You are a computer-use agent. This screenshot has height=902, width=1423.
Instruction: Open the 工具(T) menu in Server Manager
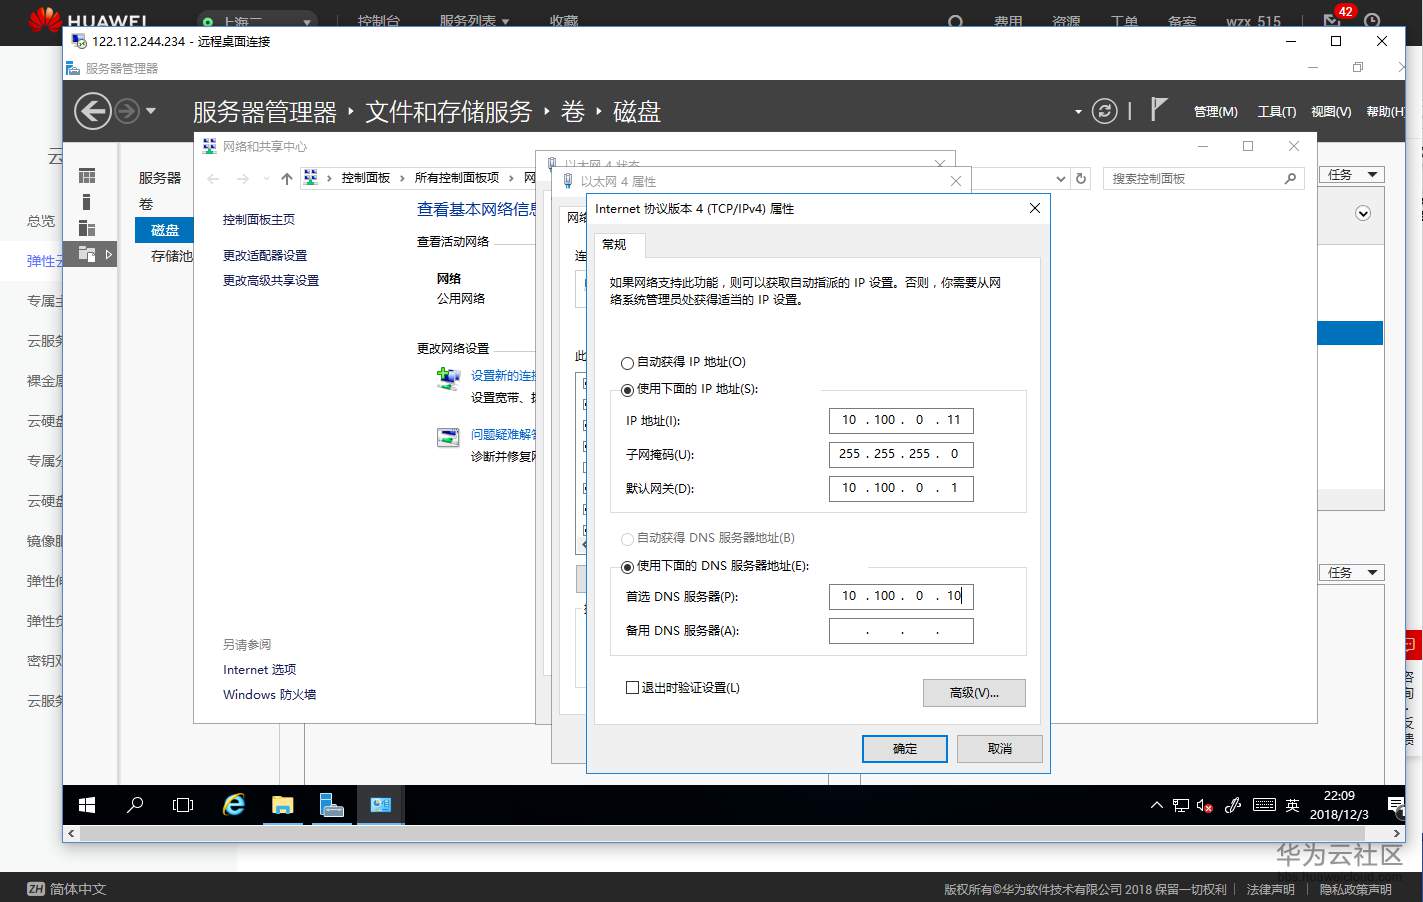point(1276,111)
